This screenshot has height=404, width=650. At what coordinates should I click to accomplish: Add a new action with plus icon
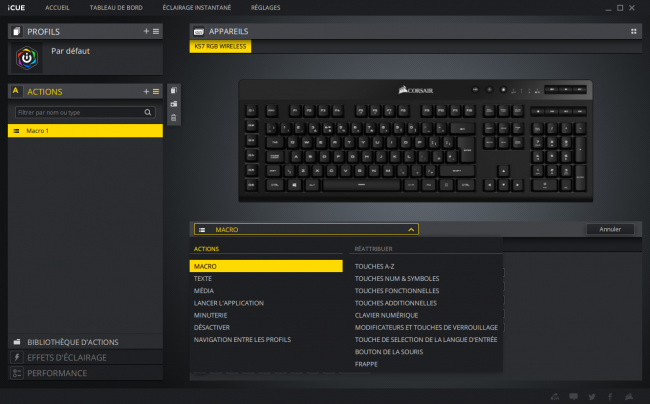pyautogui.click(x=146, y=92)
